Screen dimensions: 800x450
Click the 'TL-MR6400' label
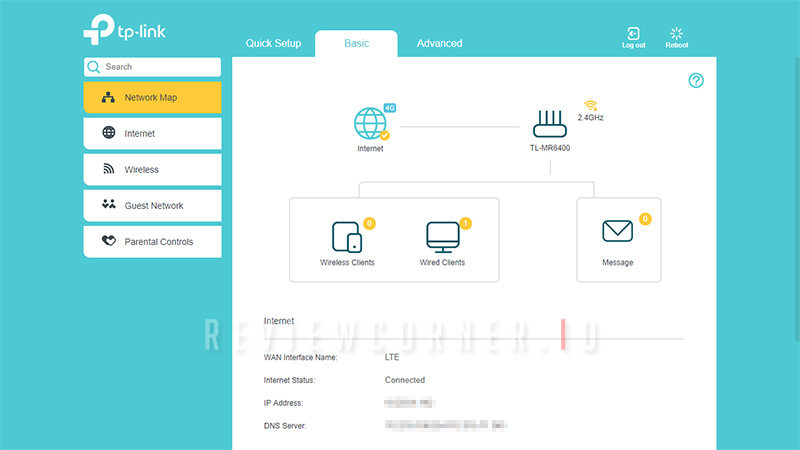coord(550,148)
